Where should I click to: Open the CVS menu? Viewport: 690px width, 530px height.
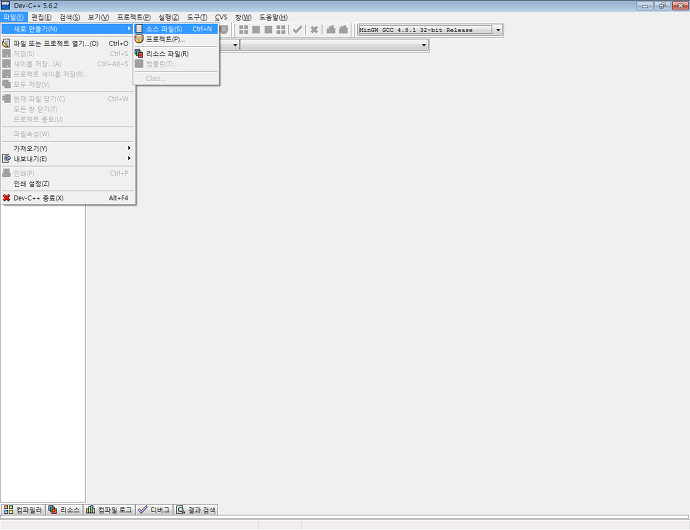(x=221, y=17)
